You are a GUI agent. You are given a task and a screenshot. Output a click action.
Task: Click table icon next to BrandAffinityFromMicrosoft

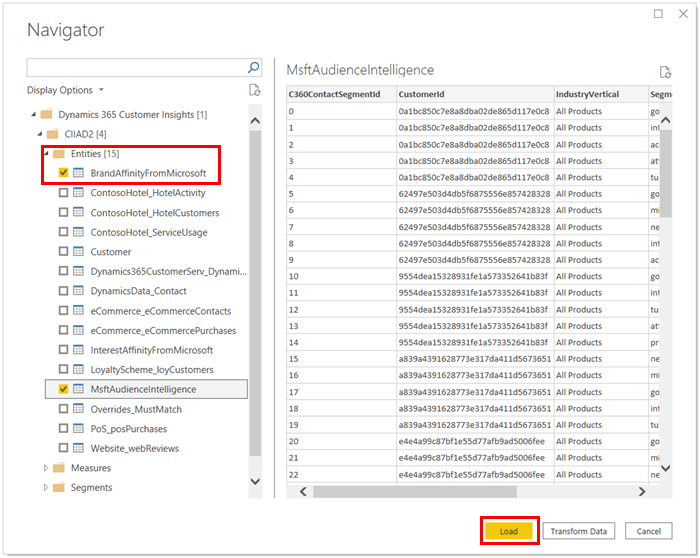(79, 173)
